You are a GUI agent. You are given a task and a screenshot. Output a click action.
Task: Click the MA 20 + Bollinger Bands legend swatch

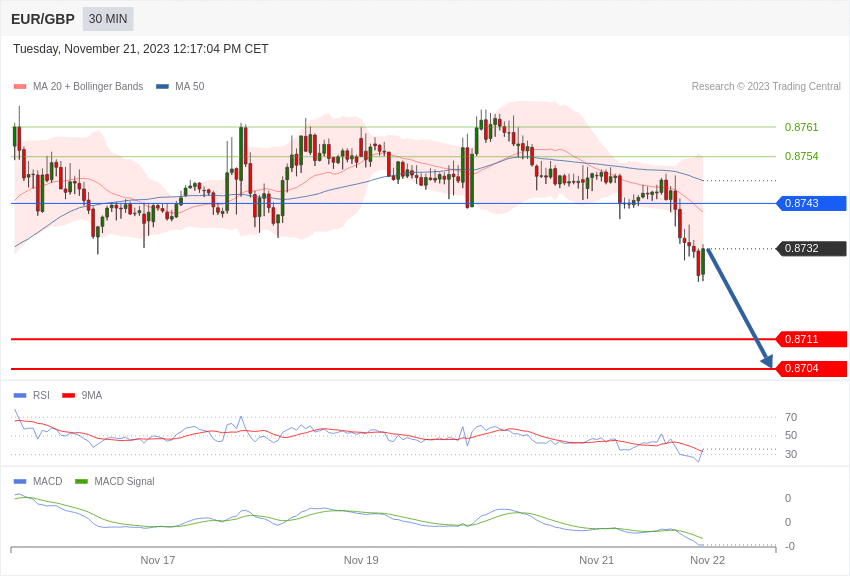pos(20,87)
